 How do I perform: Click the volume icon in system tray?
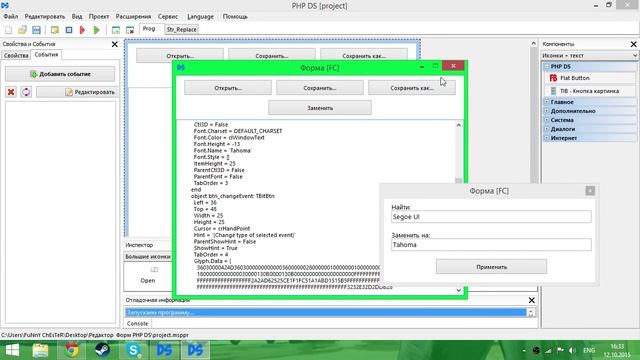[x=572, y=351]
